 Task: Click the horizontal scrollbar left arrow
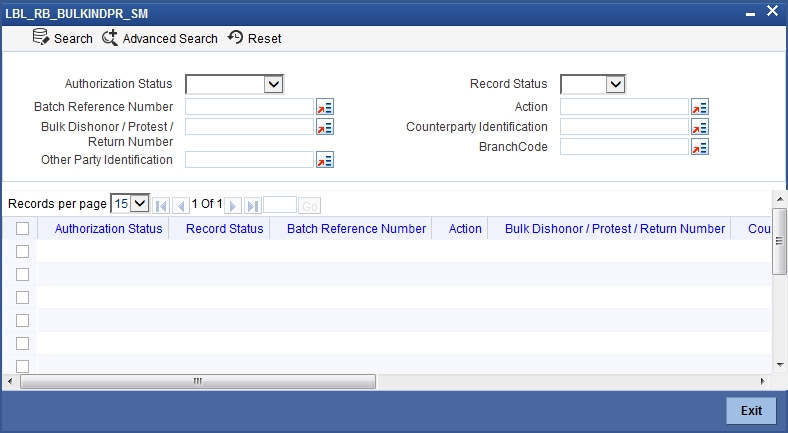pos(10,381)
